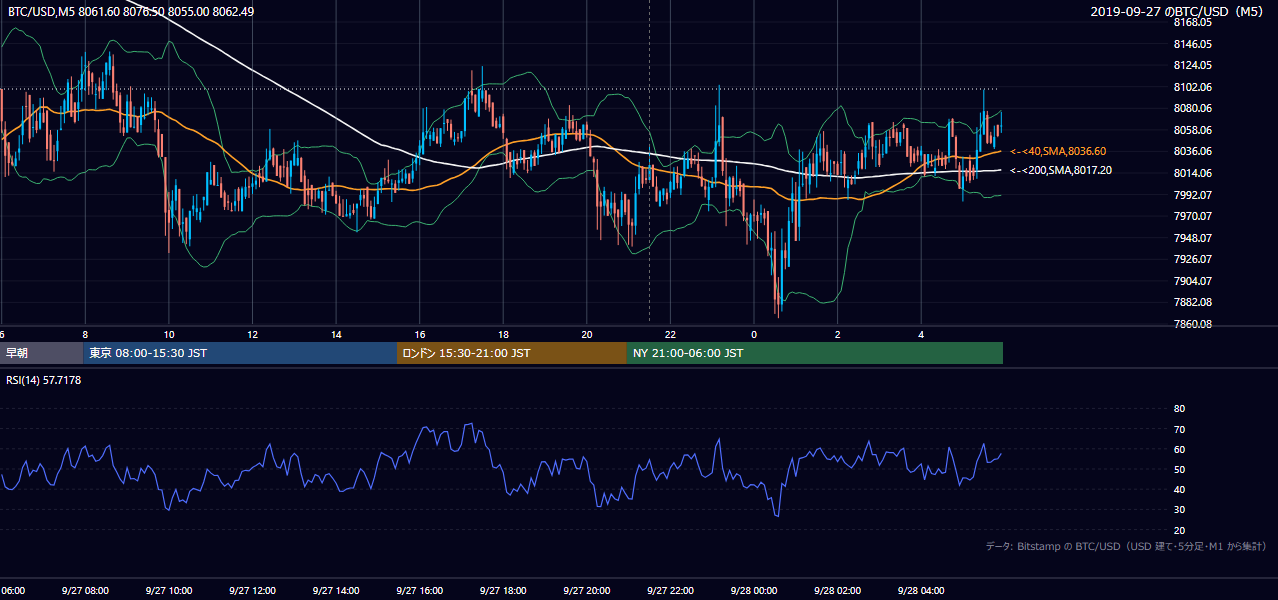Click price axis label 7948.07
This screenshot has height=600, width=1278.
1192,238
